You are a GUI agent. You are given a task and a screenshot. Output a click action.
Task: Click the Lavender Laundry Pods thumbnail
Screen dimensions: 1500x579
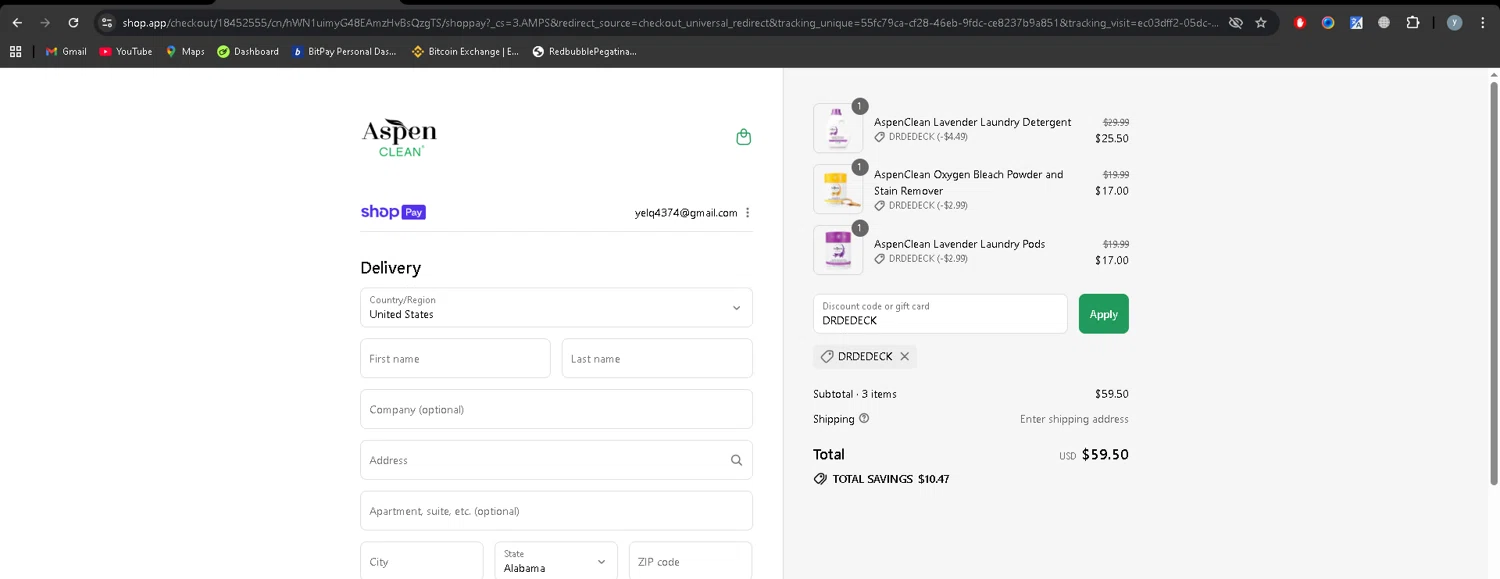pos(838,250)
